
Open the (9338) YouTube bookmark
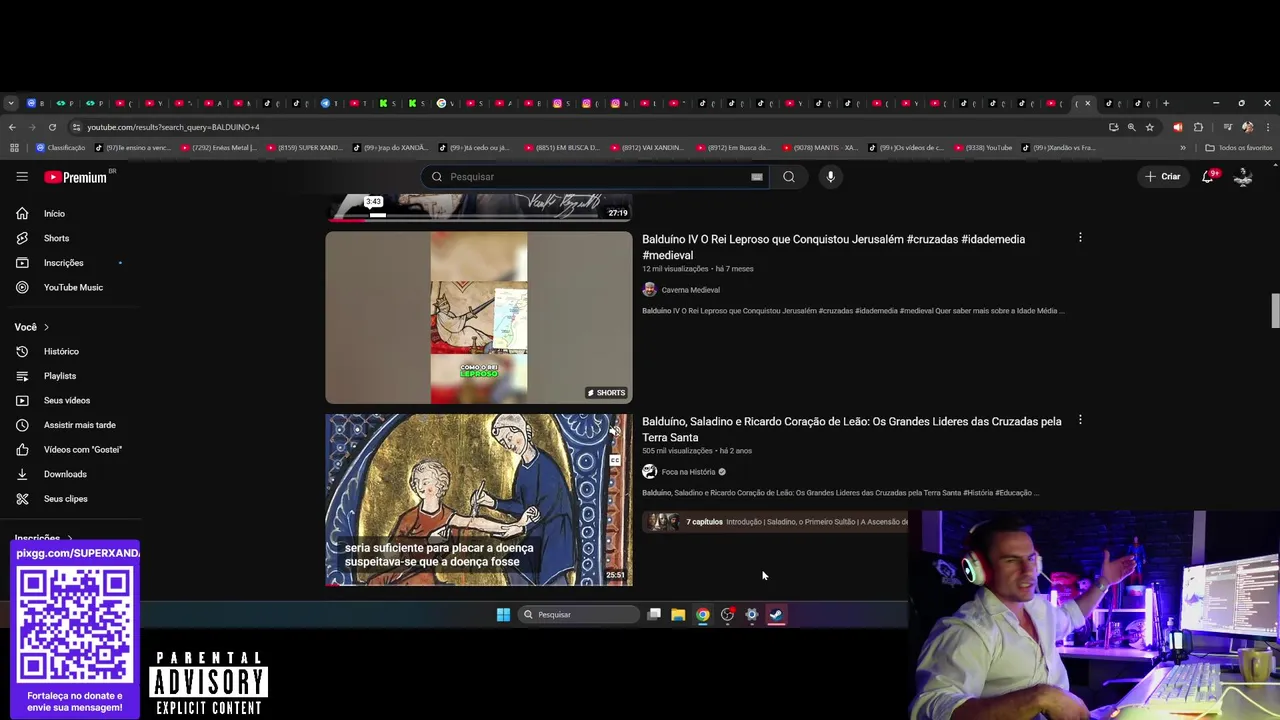point(982,148)
